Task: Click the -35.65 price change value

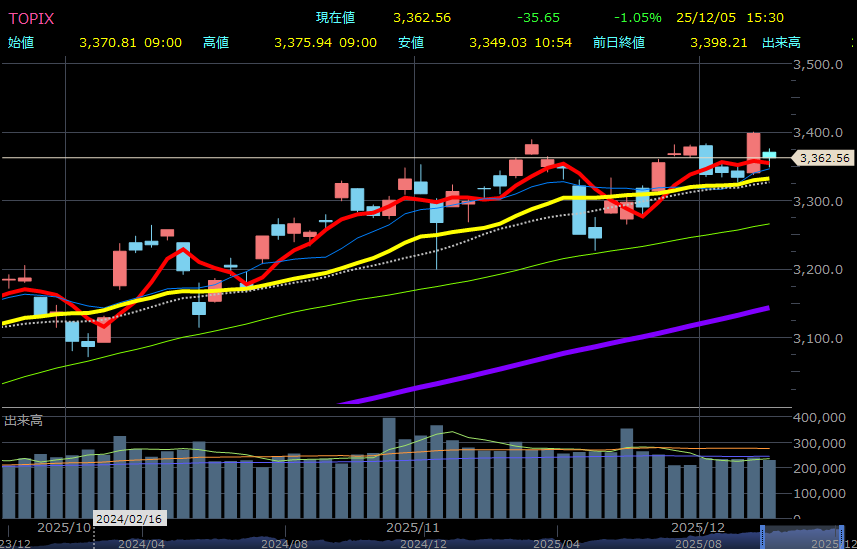Action: pos(538,18)
